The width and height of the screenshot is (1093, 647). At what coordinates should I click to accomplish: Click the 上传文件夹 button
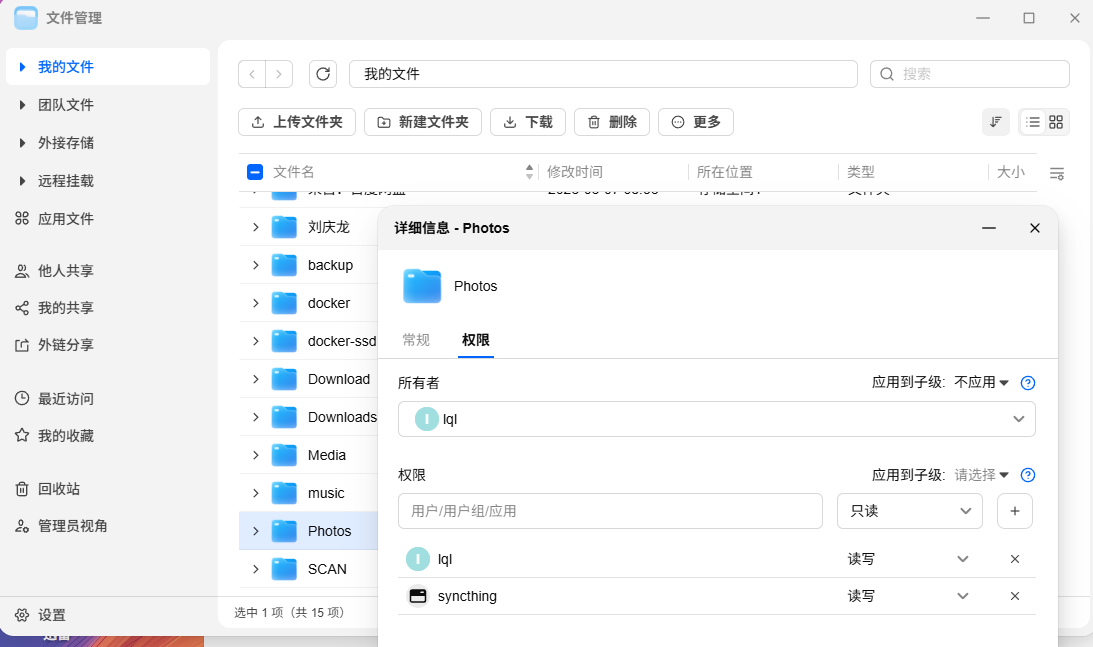pyautogui.click(x=297, y=122)
